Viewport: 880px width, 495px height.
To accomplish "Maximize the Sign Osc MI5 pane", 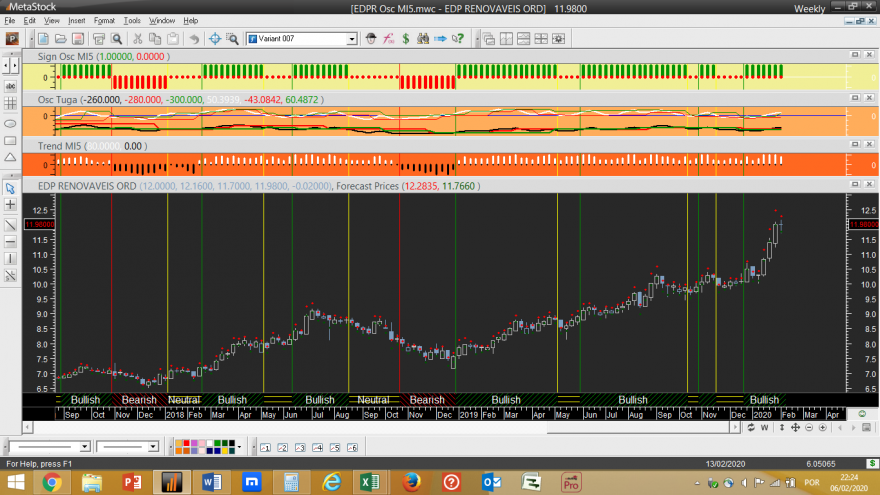I will point(855,55).
